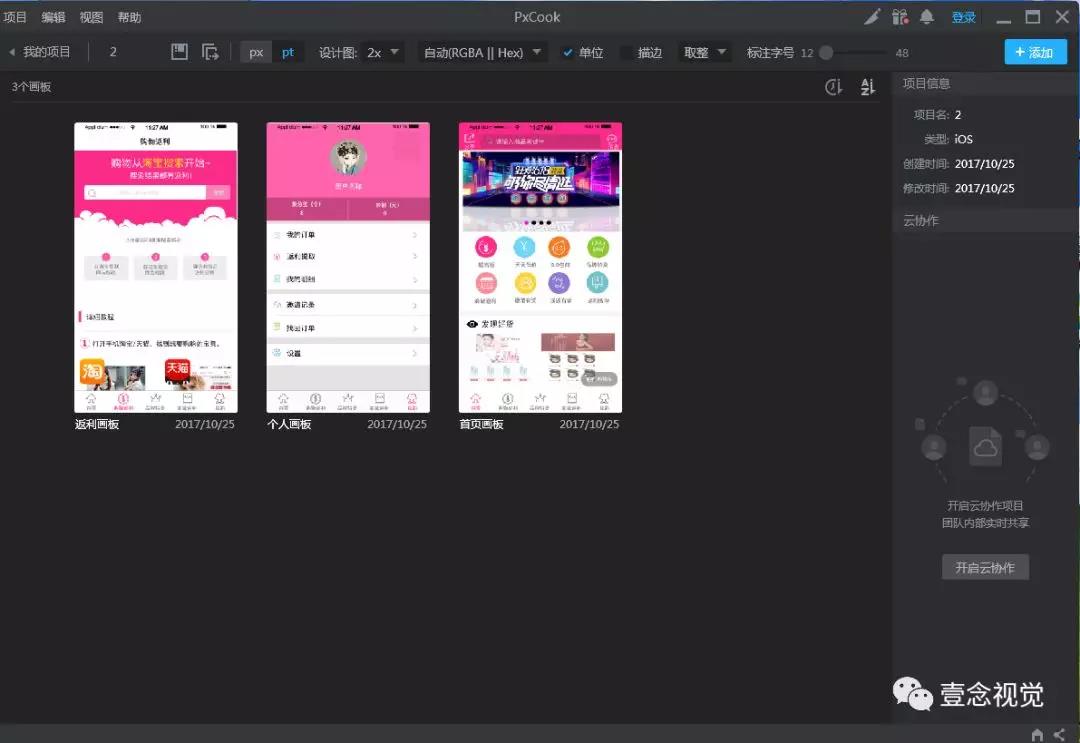
Task: Click the gift icon in title bar
Action: click(900, 17)
